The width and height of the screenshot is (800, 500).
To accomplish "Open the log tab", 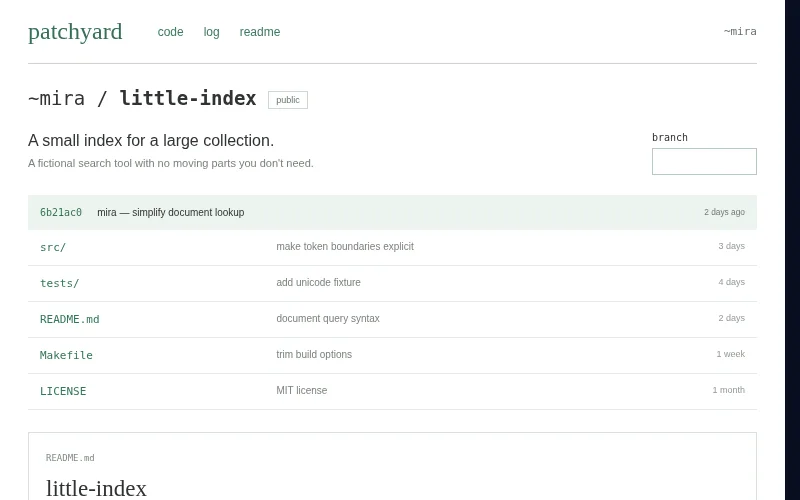I will click(x=211, y=32).
